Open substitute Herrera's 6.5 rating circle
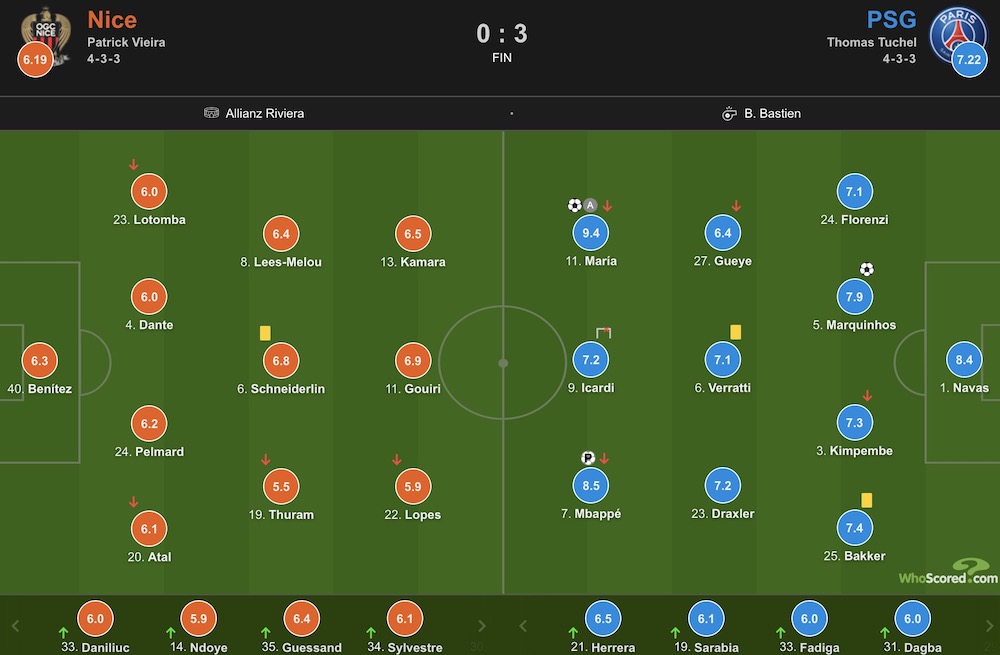Image resolution: width=1000 pixels, height=655 pixels. (x=603, y=619)
